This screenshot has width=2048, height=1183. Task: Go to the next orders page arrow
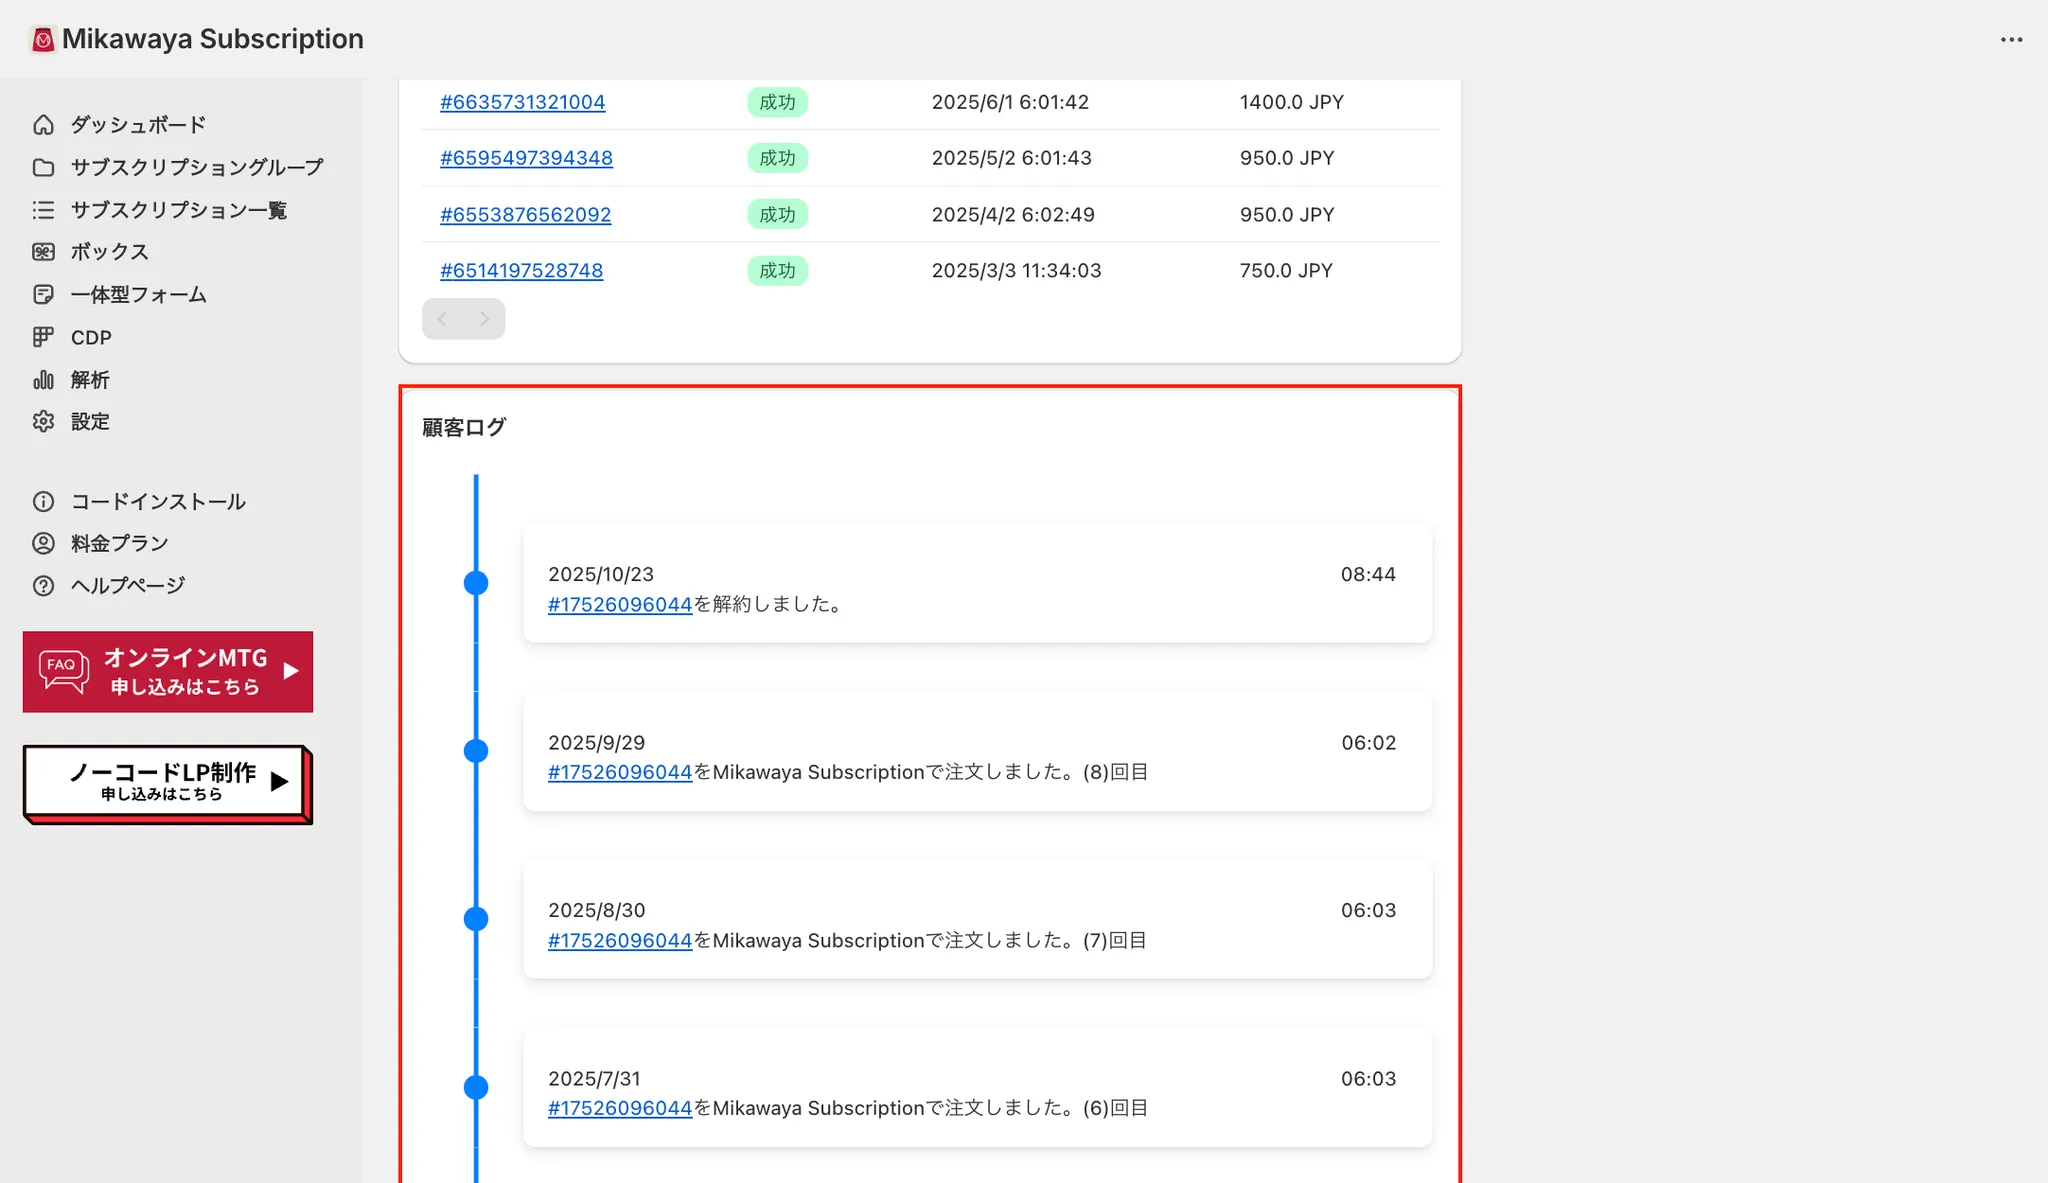pos(484,319)
